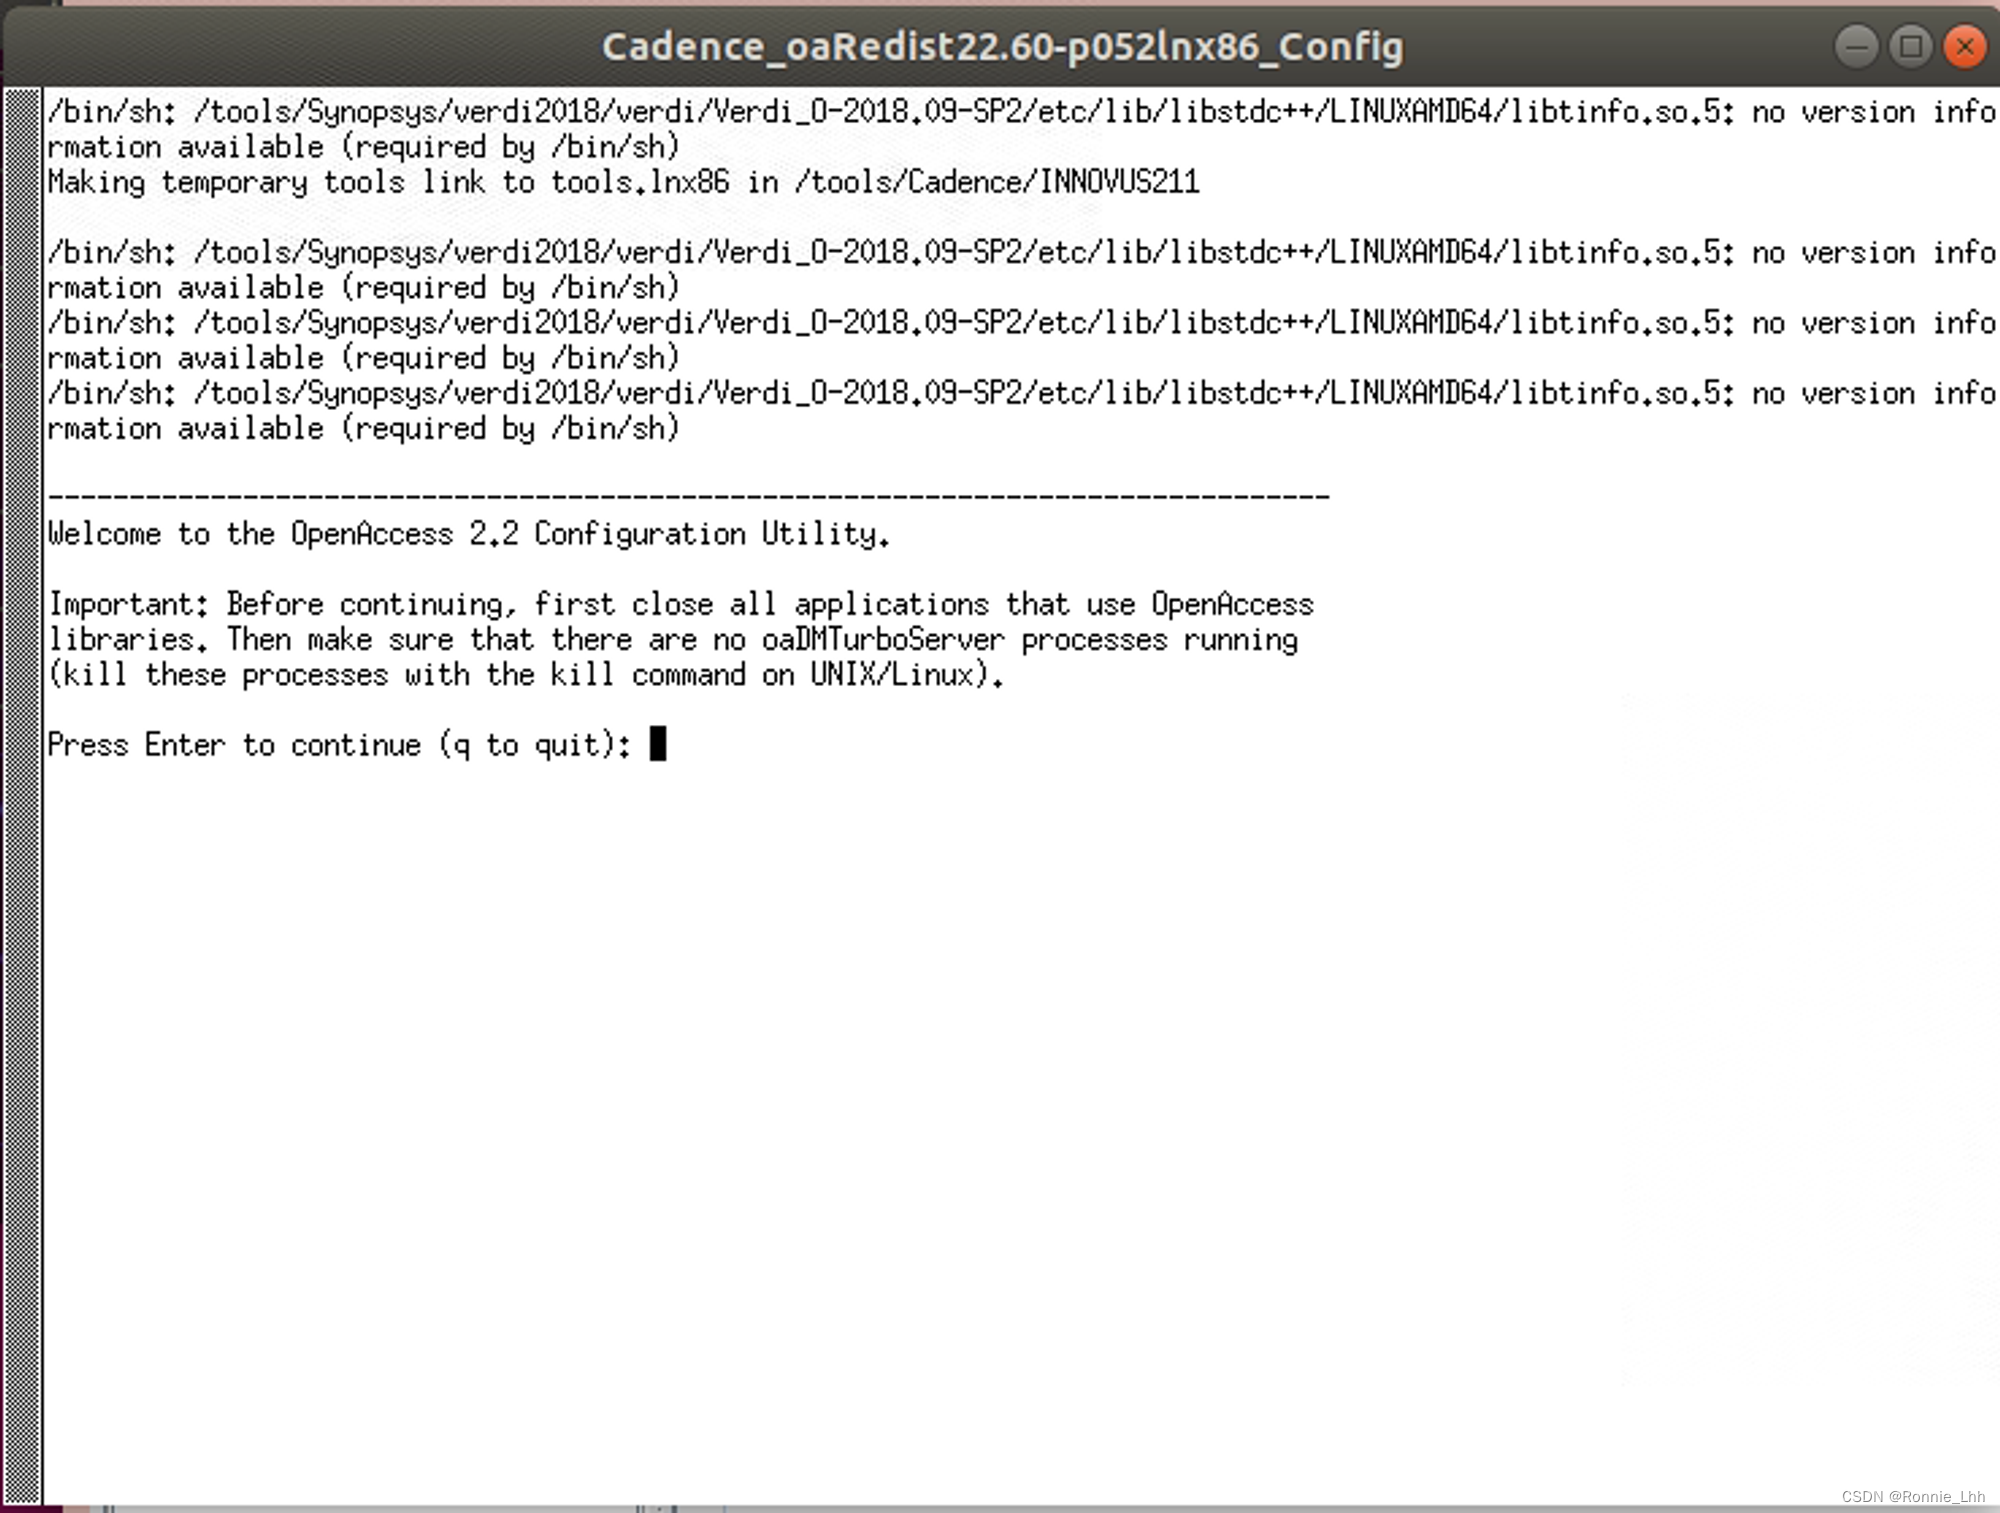Click 'Welcome to the OpenAccess 2.2 Configuration Utility.'
Screen dimensions: 2000x1513
[x=469, y=534]
